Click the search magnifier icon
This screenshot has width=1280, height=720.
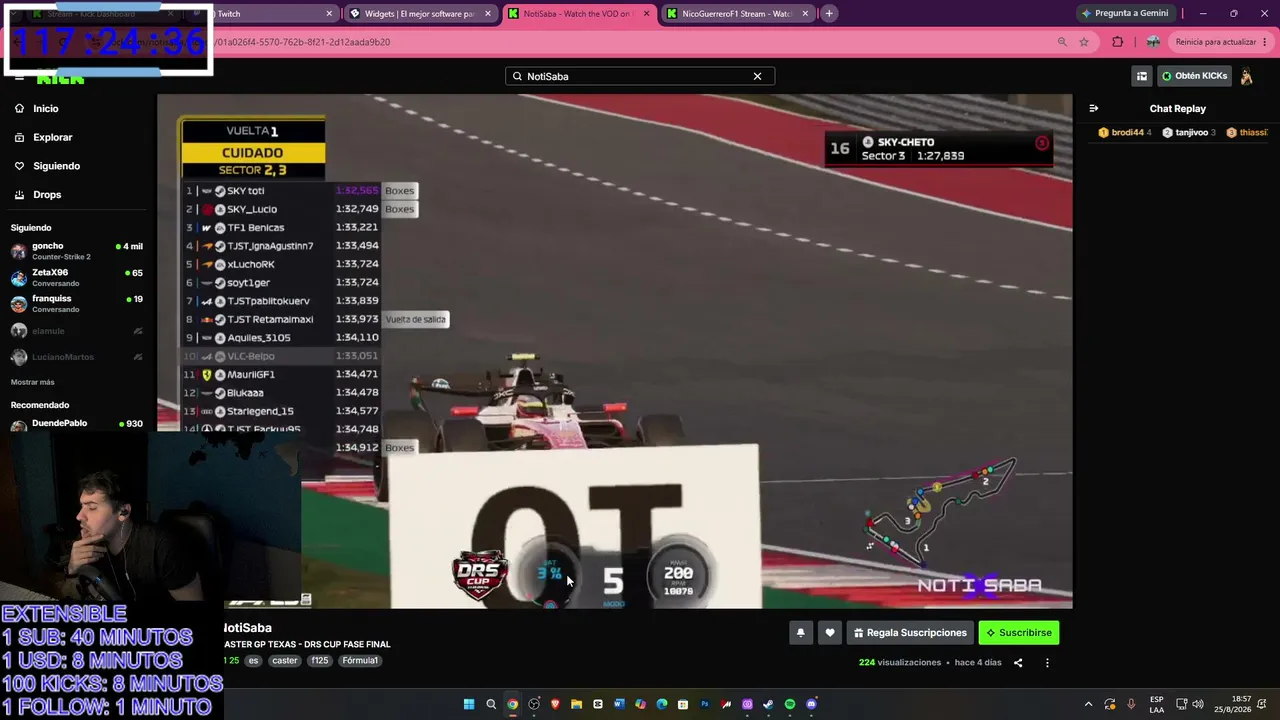coord(517,76)
